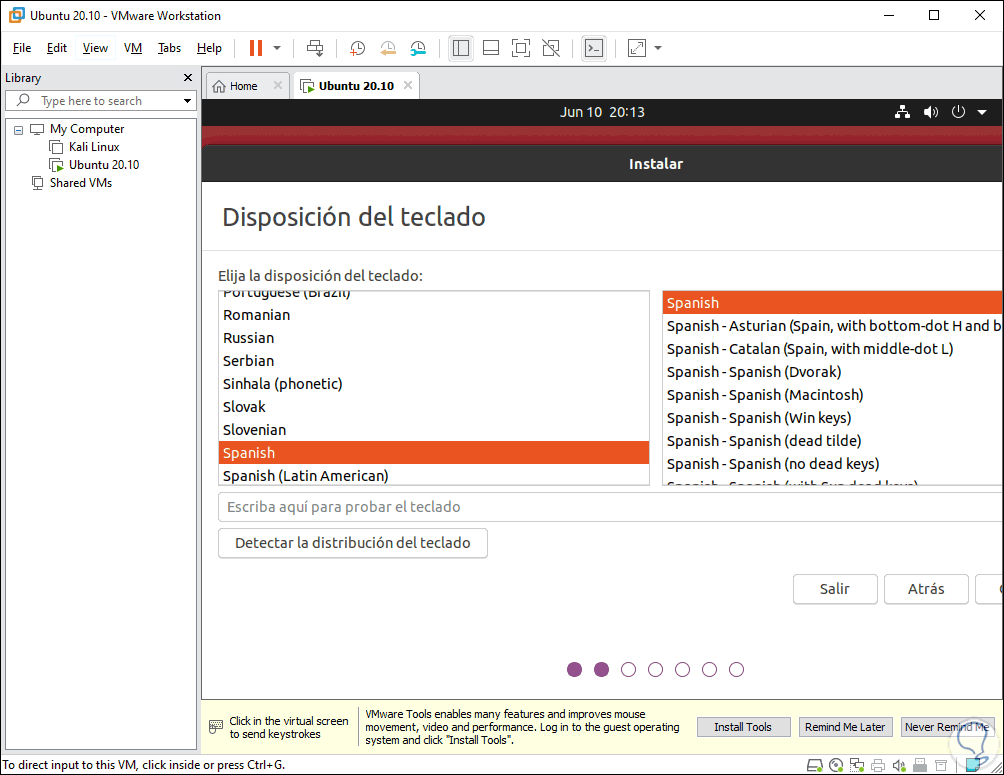Take a snapshot of this virtual machine
The height and width of the screenshot is (775, 1004).
(357, 48)
